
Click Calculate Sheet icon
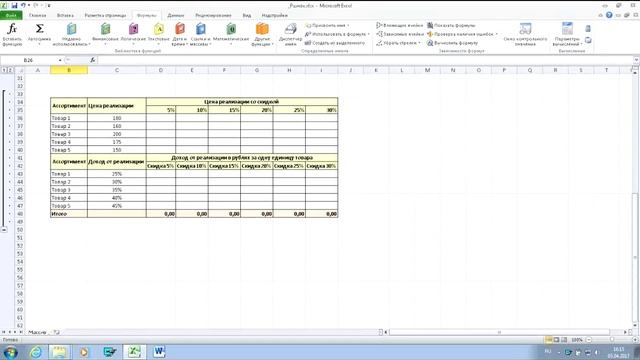pyautogui.click(x=588, y=40)
